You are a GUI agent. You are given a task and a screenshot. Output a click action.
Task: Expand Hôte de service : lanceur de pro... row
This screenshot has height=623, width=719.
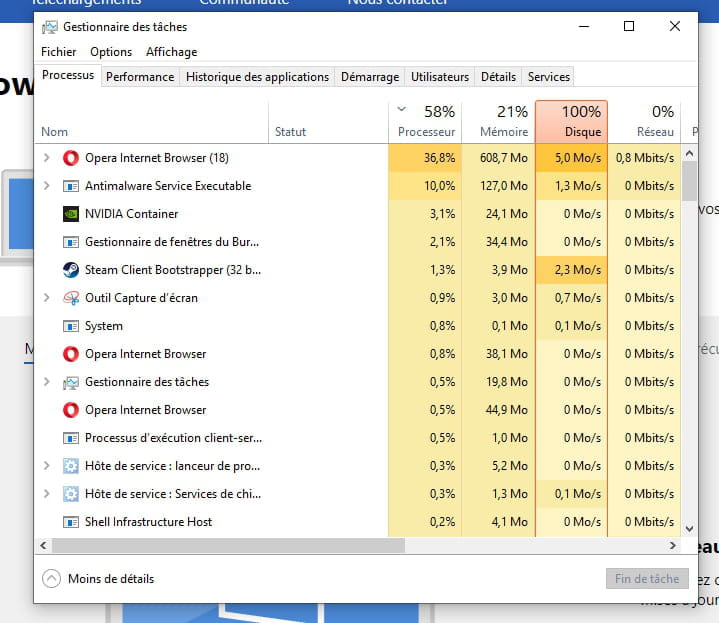click(46, 466)
